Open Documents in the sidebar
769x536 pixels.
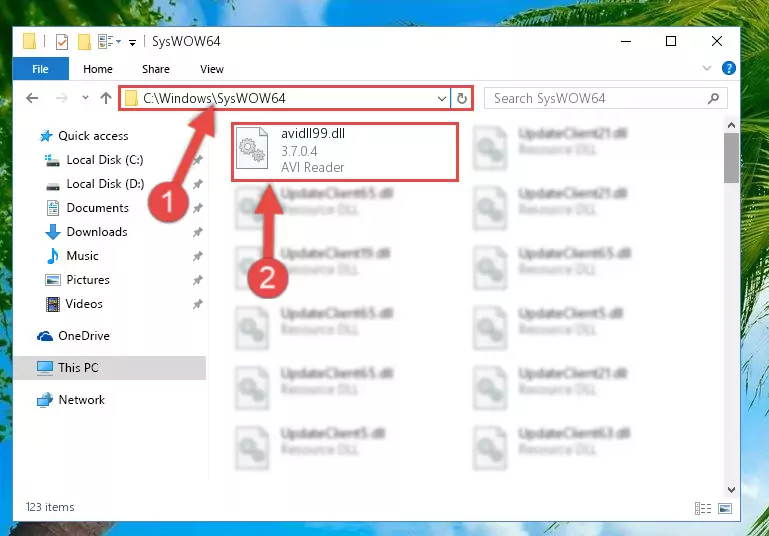tap(98, 208)
